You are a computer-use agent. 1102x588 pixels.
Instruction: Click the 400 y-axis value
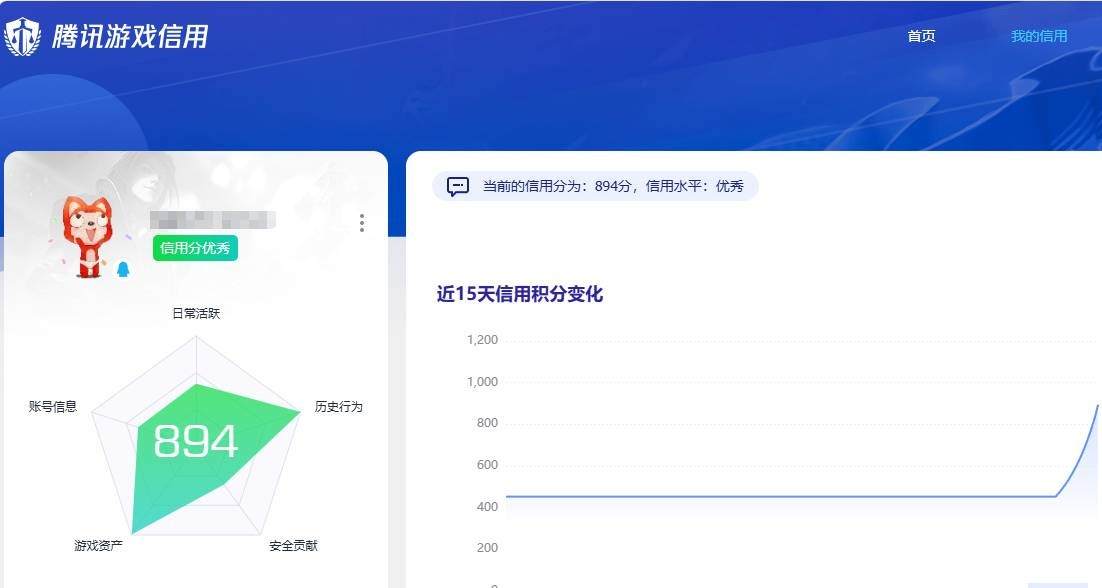coord(487,507)
